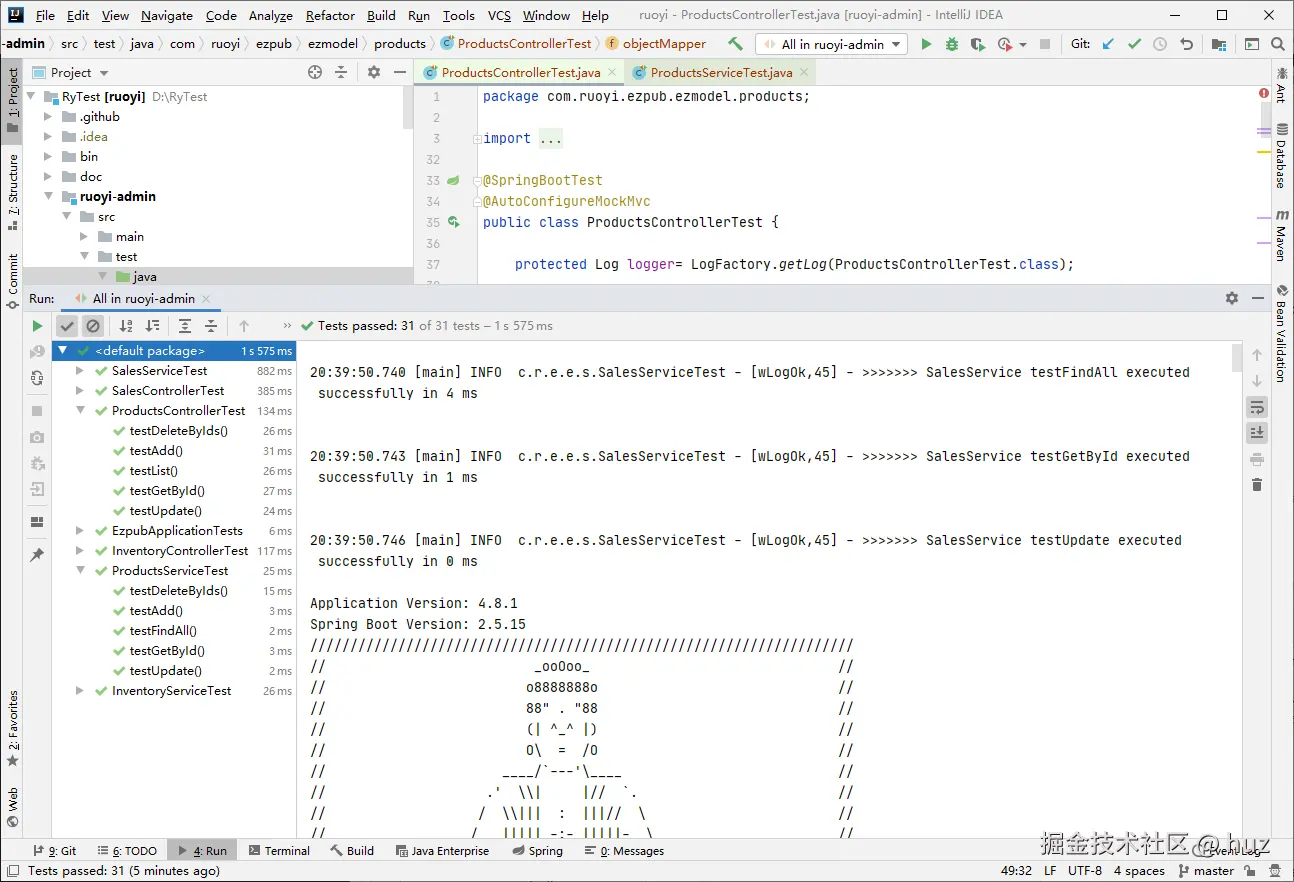
Task: Run tests with Coverage icon
Action: tap(977, 44)
